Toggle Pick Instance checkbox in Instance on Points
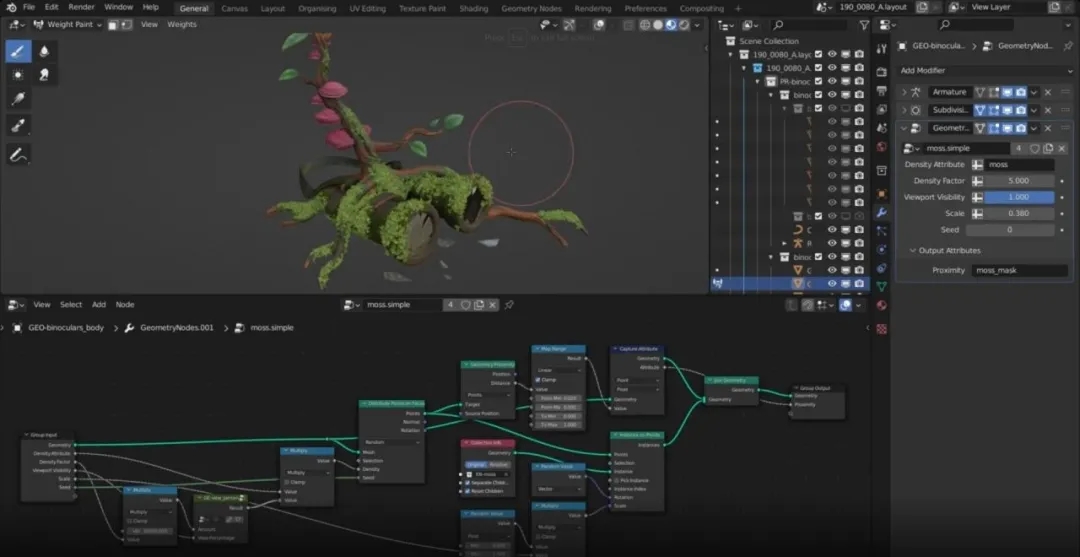Image resolution: width=1080 pixels, height=557 pixels. pos(616,480)
